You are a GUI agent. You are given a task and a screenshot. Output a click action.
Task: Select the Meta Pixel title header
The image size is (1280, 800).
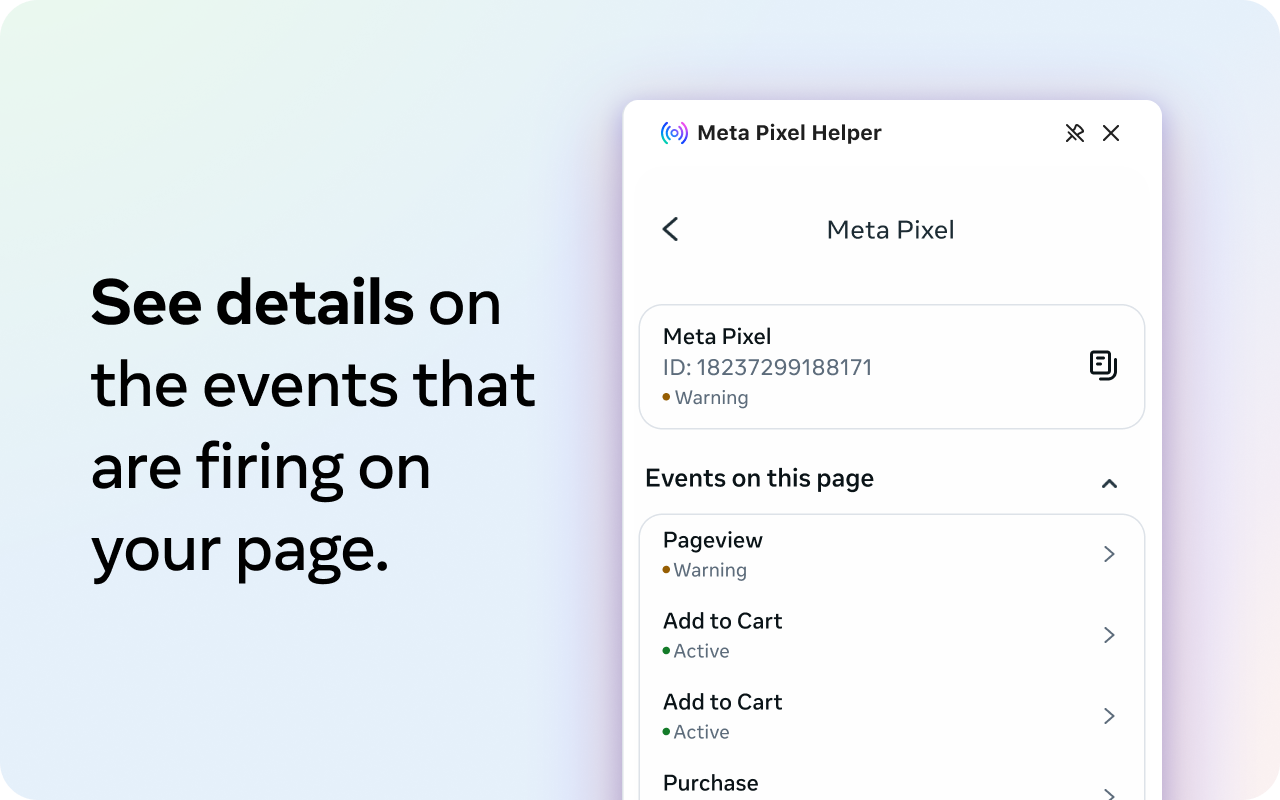tap(890, 229)
